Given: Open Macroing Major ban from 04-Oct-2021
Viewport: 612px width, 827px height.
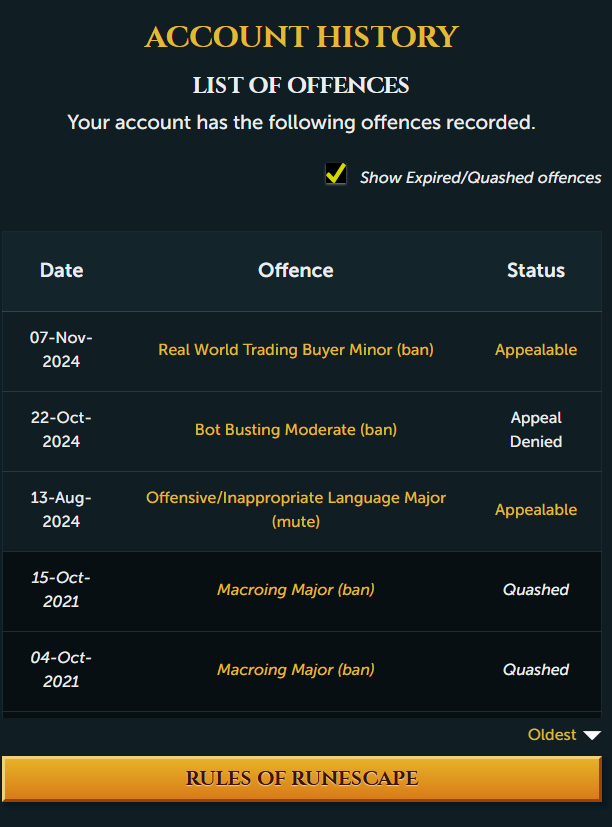Looking at the screenshot, I should [x=296, y=670].
